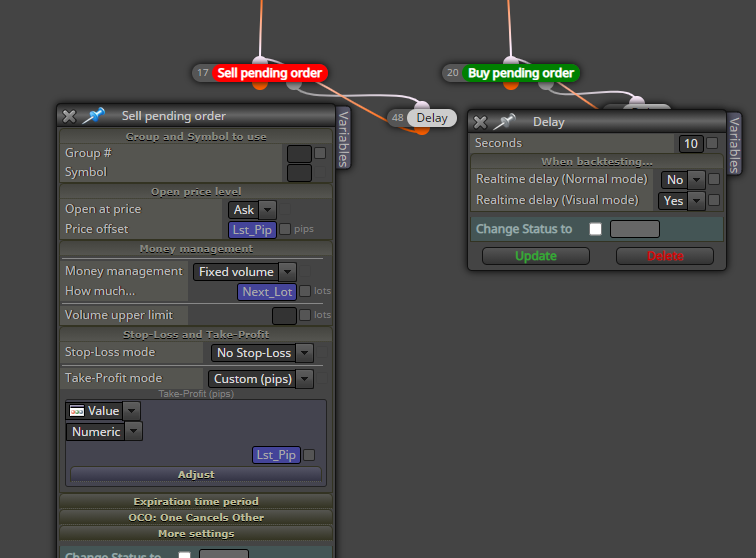Viewport: 756px width, 558px height.
Task: Click the Group # input field
Action: 299,154
